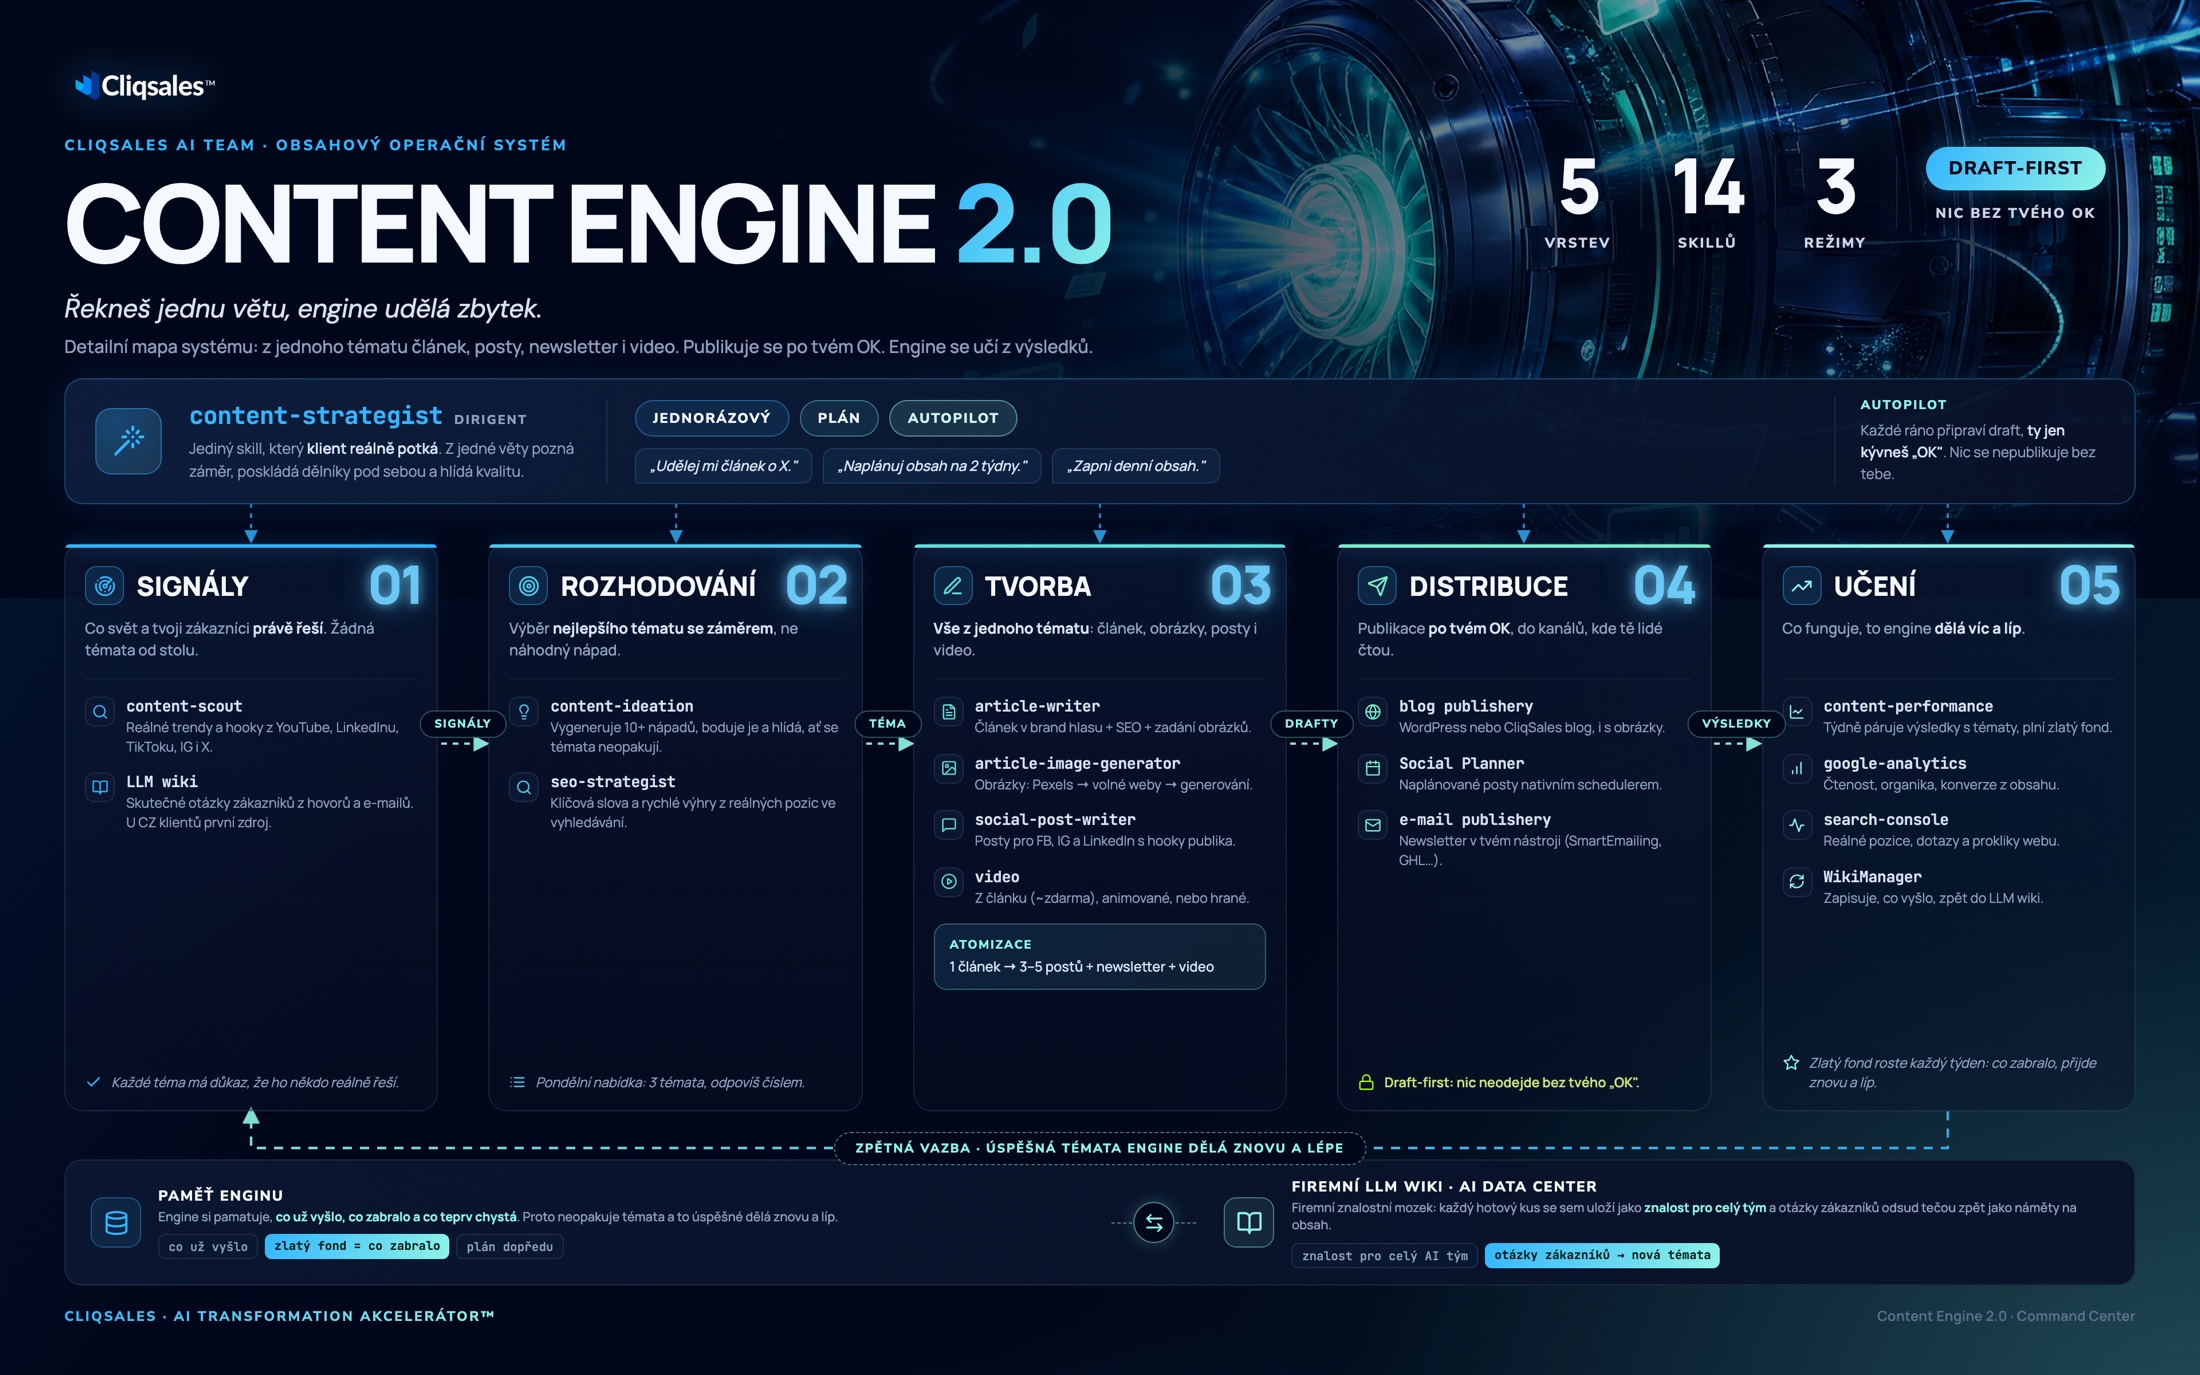The width and height of the screenshot is (2200, 1375).
Task: Click the 'zlatý fond = co zabralo' tag
Action: click(357, 1246)
